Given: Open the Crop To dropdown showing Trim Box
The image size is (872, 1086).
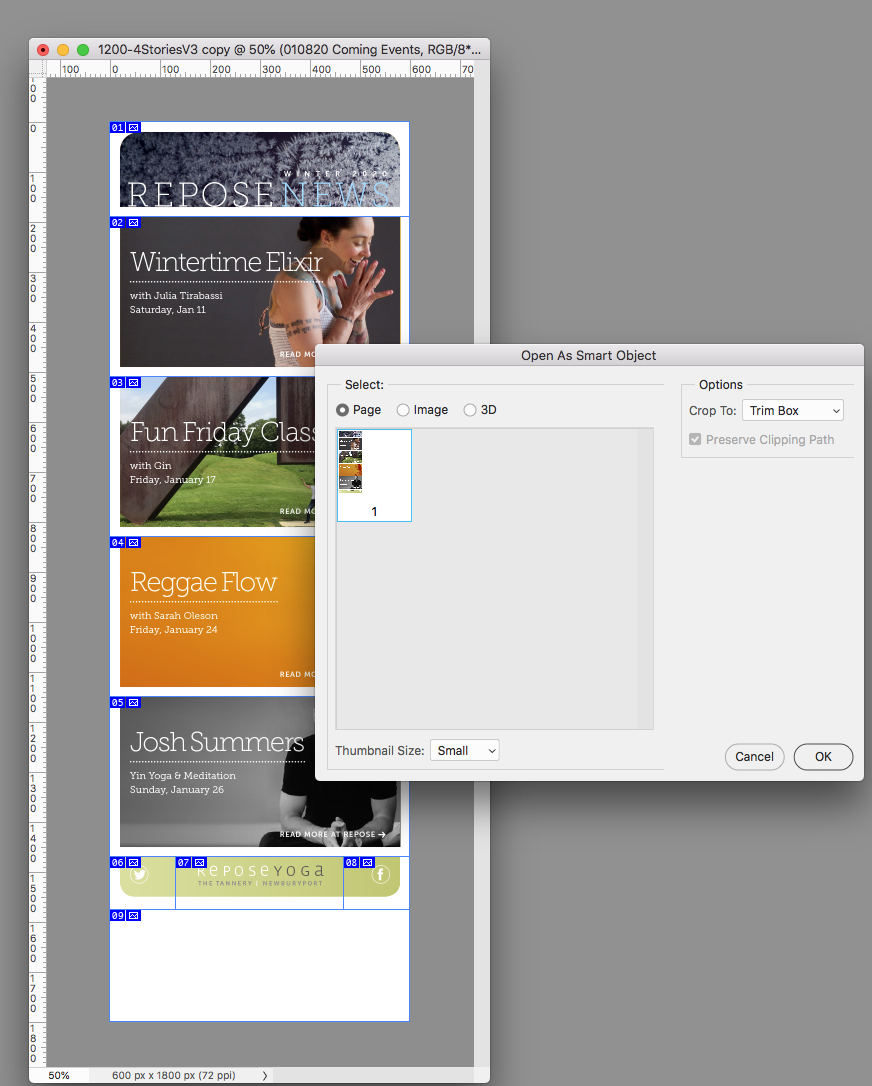Looking at the screenshot, I should [x=792, y=410].
